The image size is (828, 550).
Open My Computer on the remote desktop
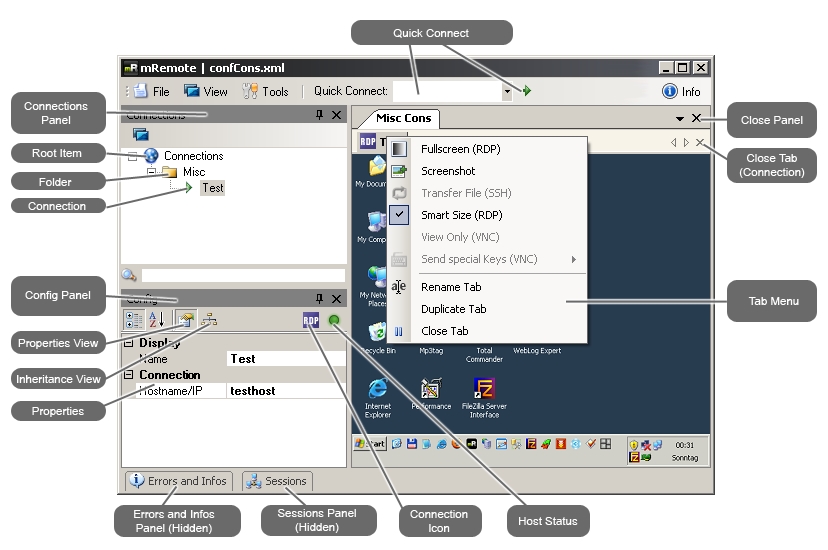[x=376, y=226]
